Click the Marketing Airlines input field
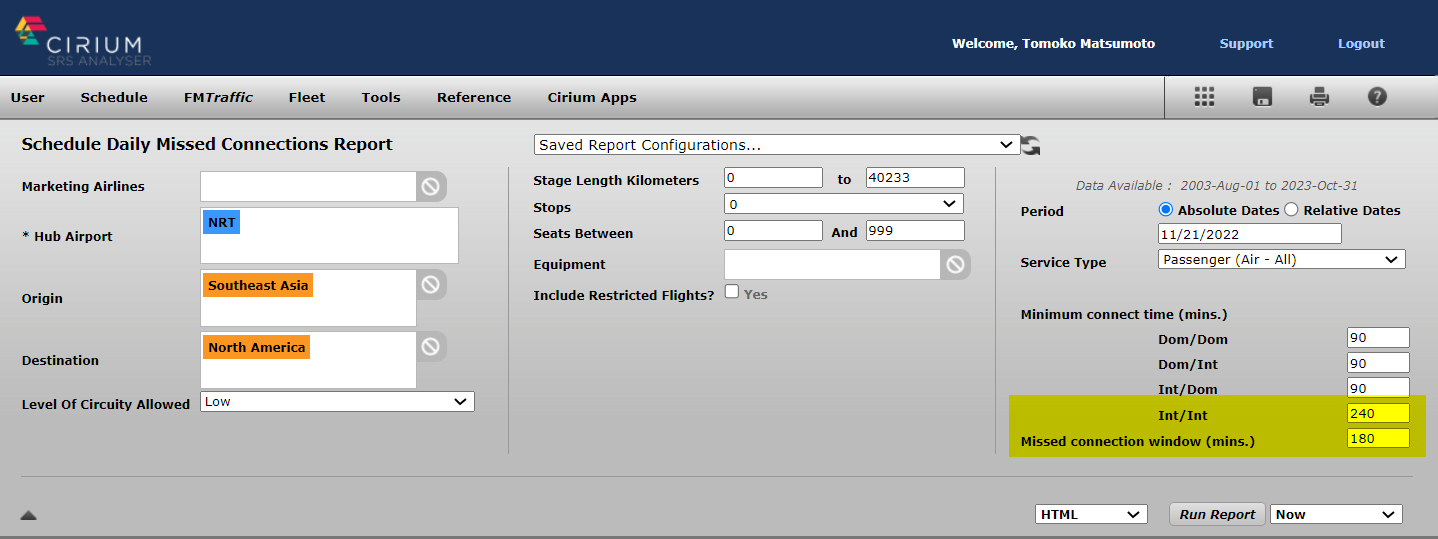Screen dimensions: 1438x539 pyautogui.click(x=308, y=186)
